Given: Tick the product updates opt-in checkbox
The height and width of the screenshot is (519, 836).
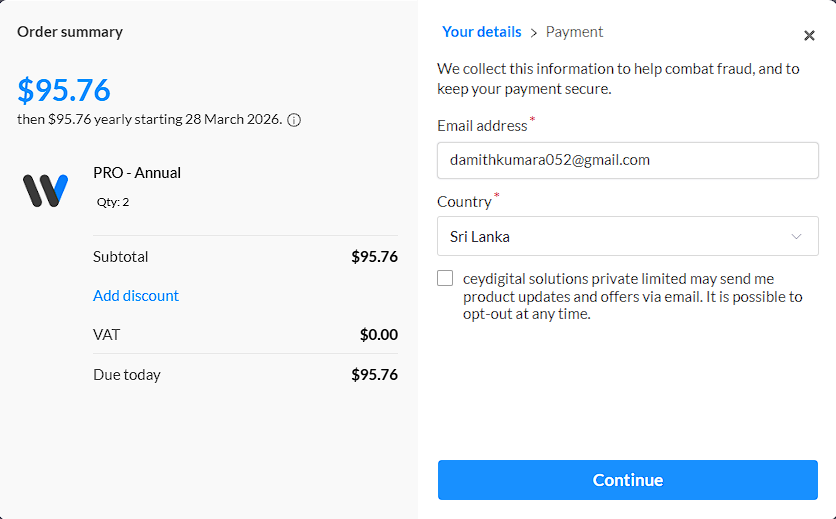Looking at the screenshot, I should [x=445, y=279].
